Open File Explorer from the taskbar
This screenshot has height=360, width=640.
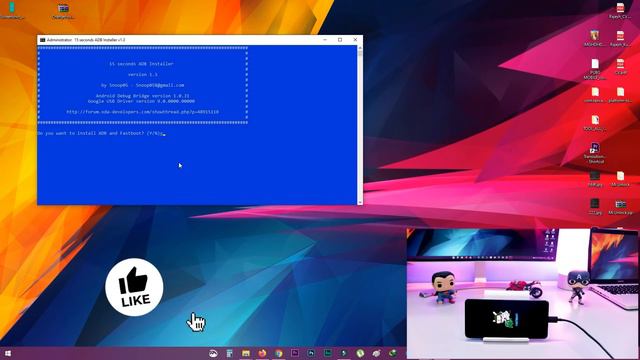246,353
